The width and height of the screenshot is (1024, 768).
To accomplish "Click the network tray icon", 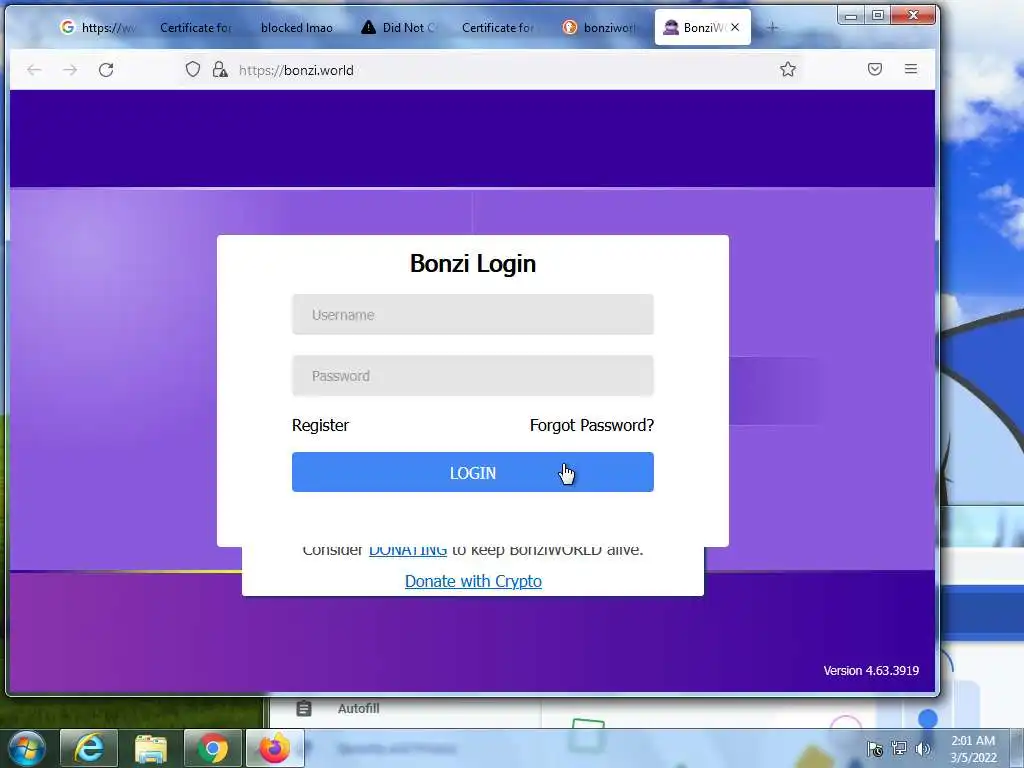I will coord(899,748).
